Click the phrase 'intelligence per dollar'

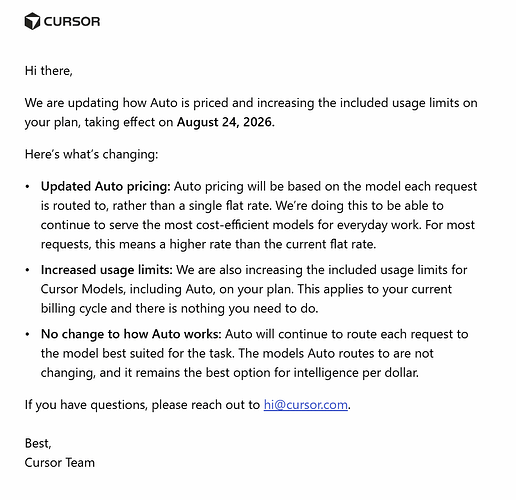click(355, 373)
